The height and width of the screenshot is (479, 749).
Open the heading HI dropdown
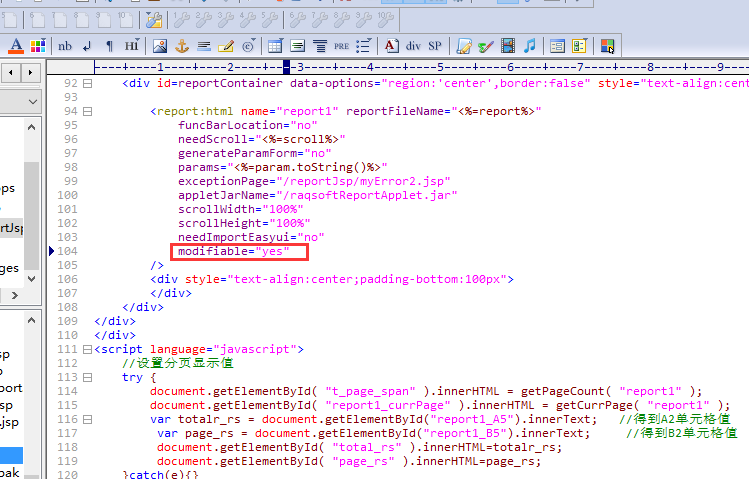[132, 45]
